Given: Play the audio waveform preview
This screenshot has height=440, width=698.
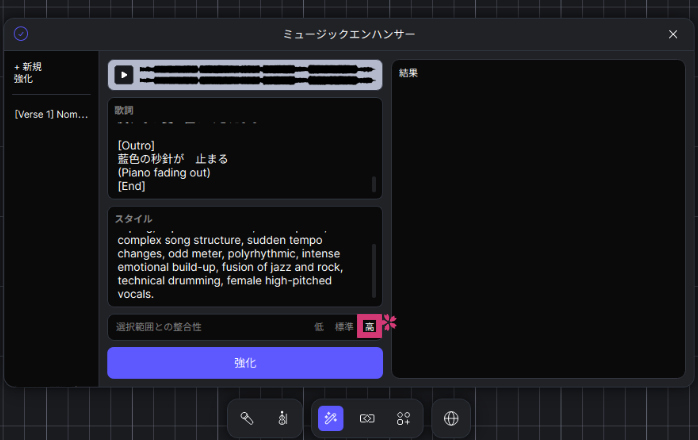Looking at the screenshot, I should click(123, 74).
